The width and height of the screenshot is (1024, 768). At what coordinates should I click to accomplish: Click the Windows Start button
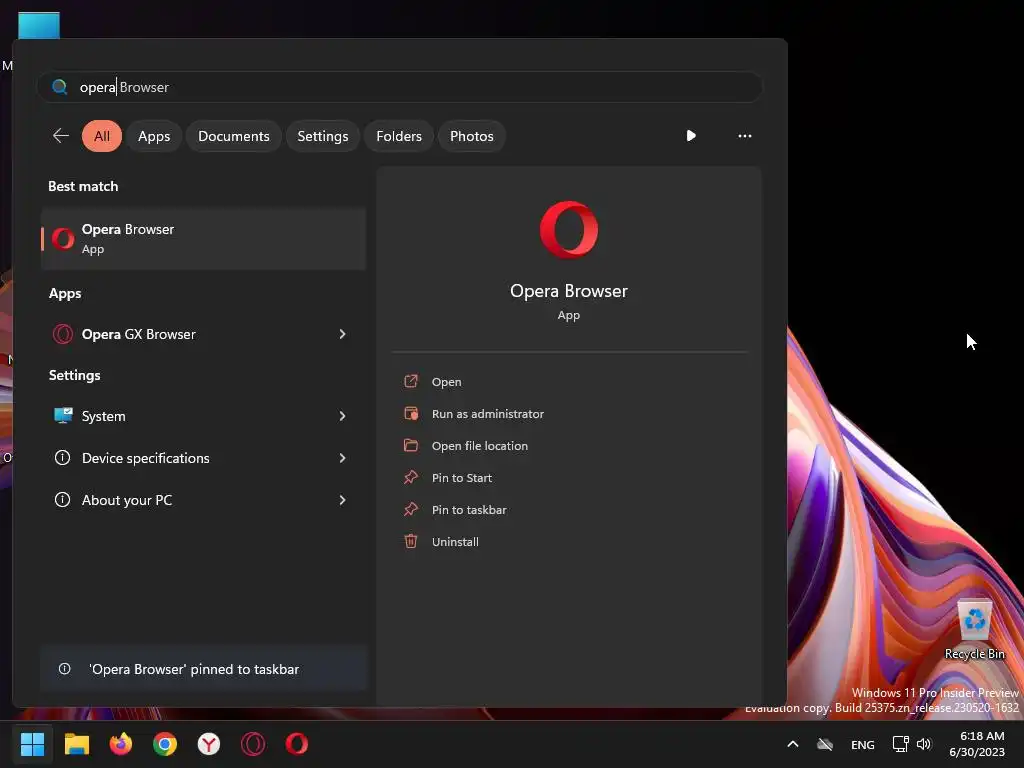coord(32,744)
